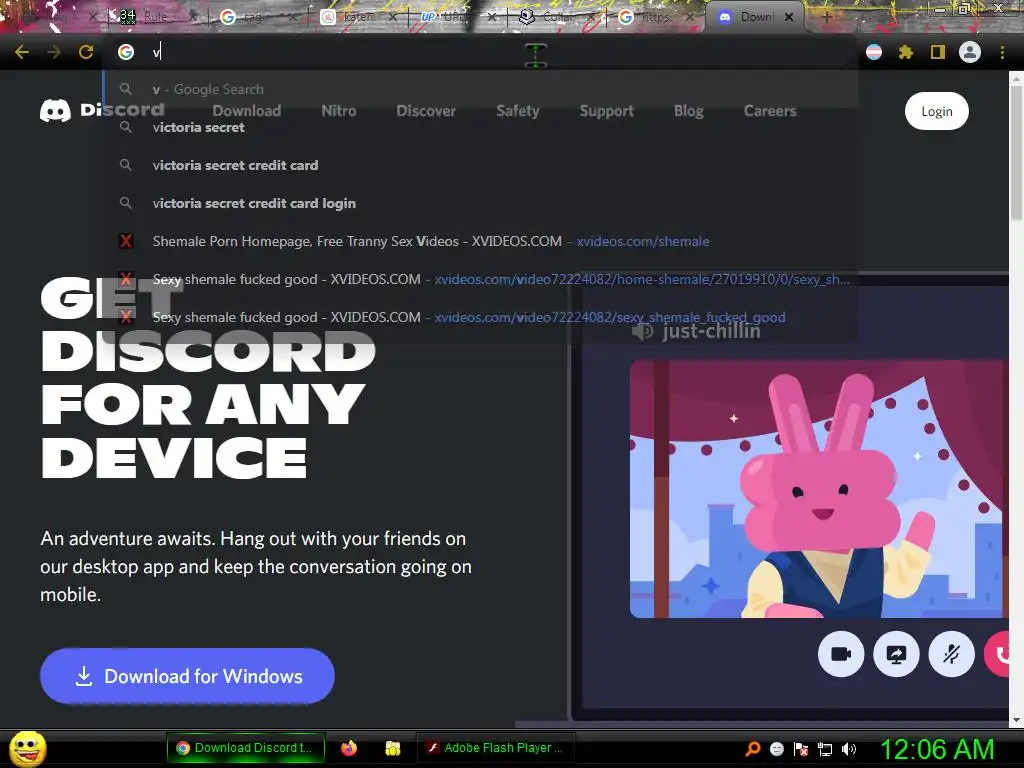Open the Safety nav link
This screenshot has height=768, width=1024.
tap(518, 111)
